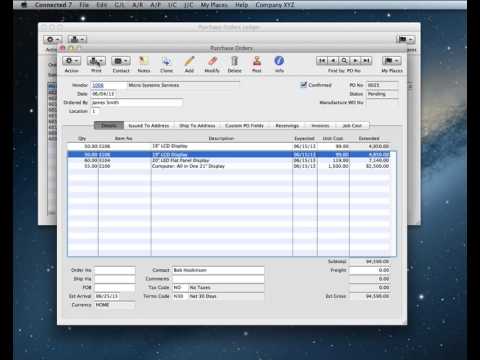Click the Modify eraser icon

[212, 61]
